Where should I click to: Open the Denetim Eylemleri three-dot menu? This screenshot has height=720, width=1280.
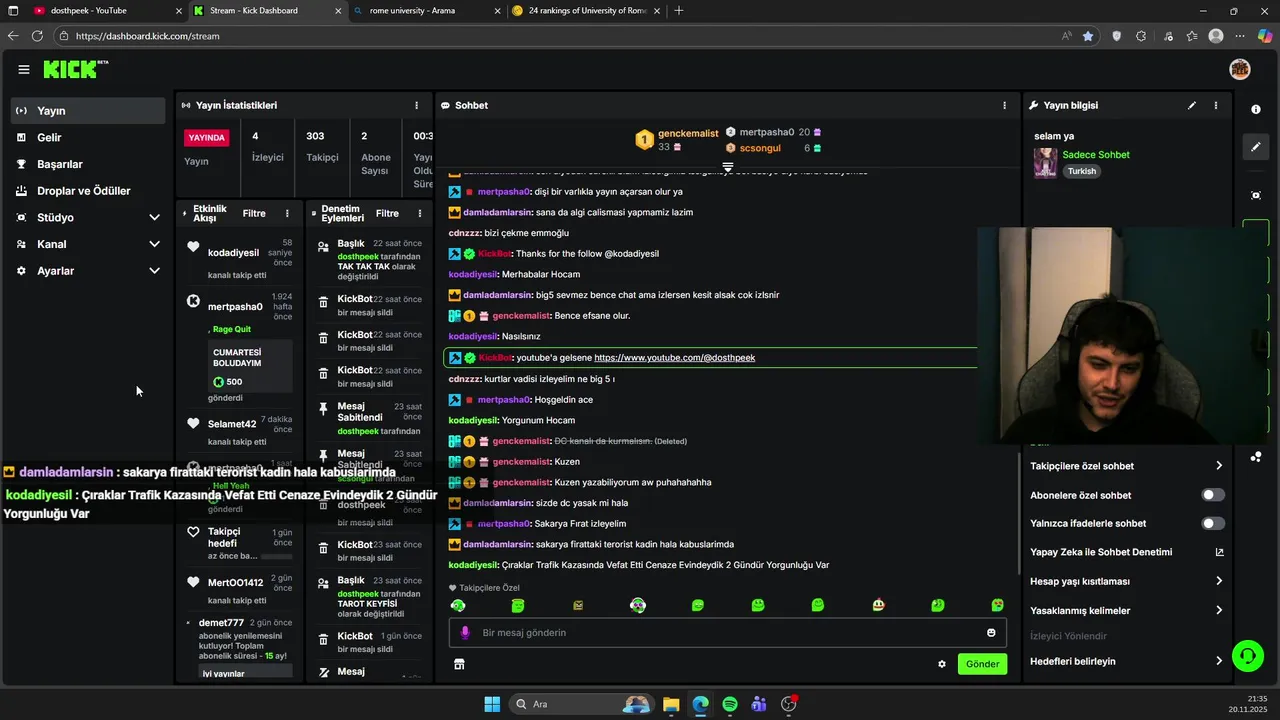click(419, 213)
